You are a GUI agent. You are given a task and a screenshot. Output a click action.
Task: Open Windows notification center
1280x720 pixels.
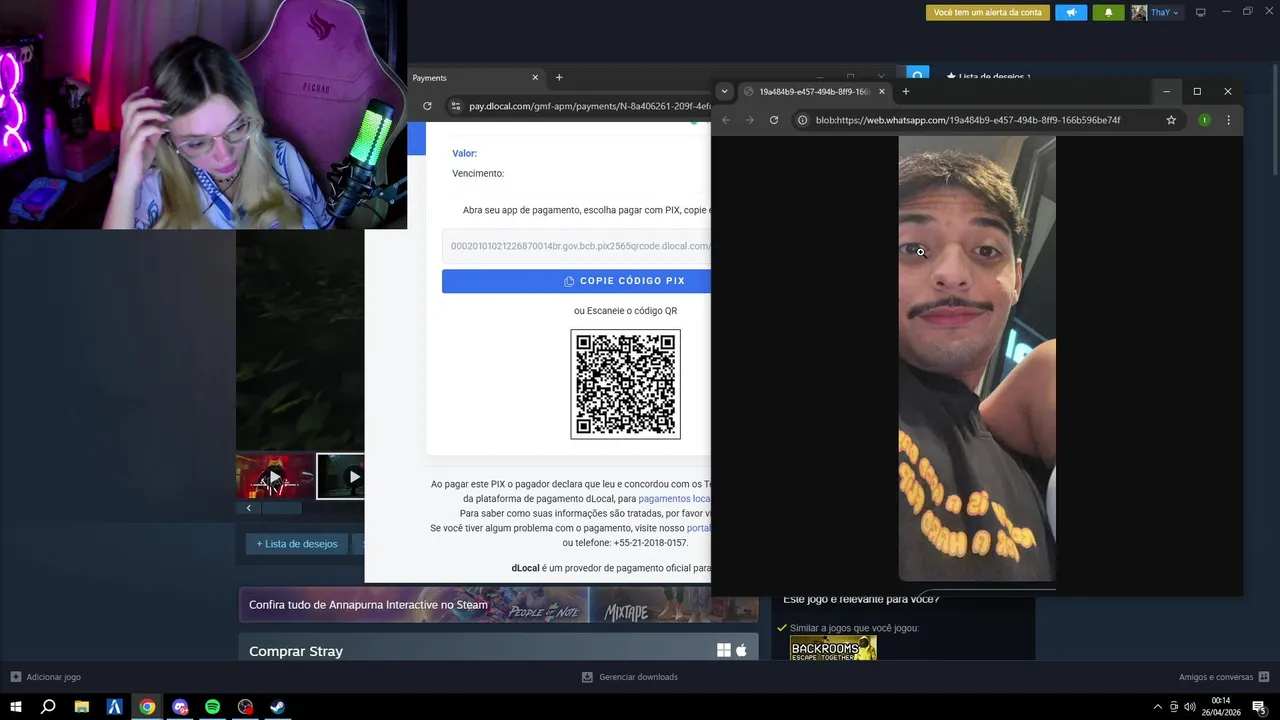1260,707
